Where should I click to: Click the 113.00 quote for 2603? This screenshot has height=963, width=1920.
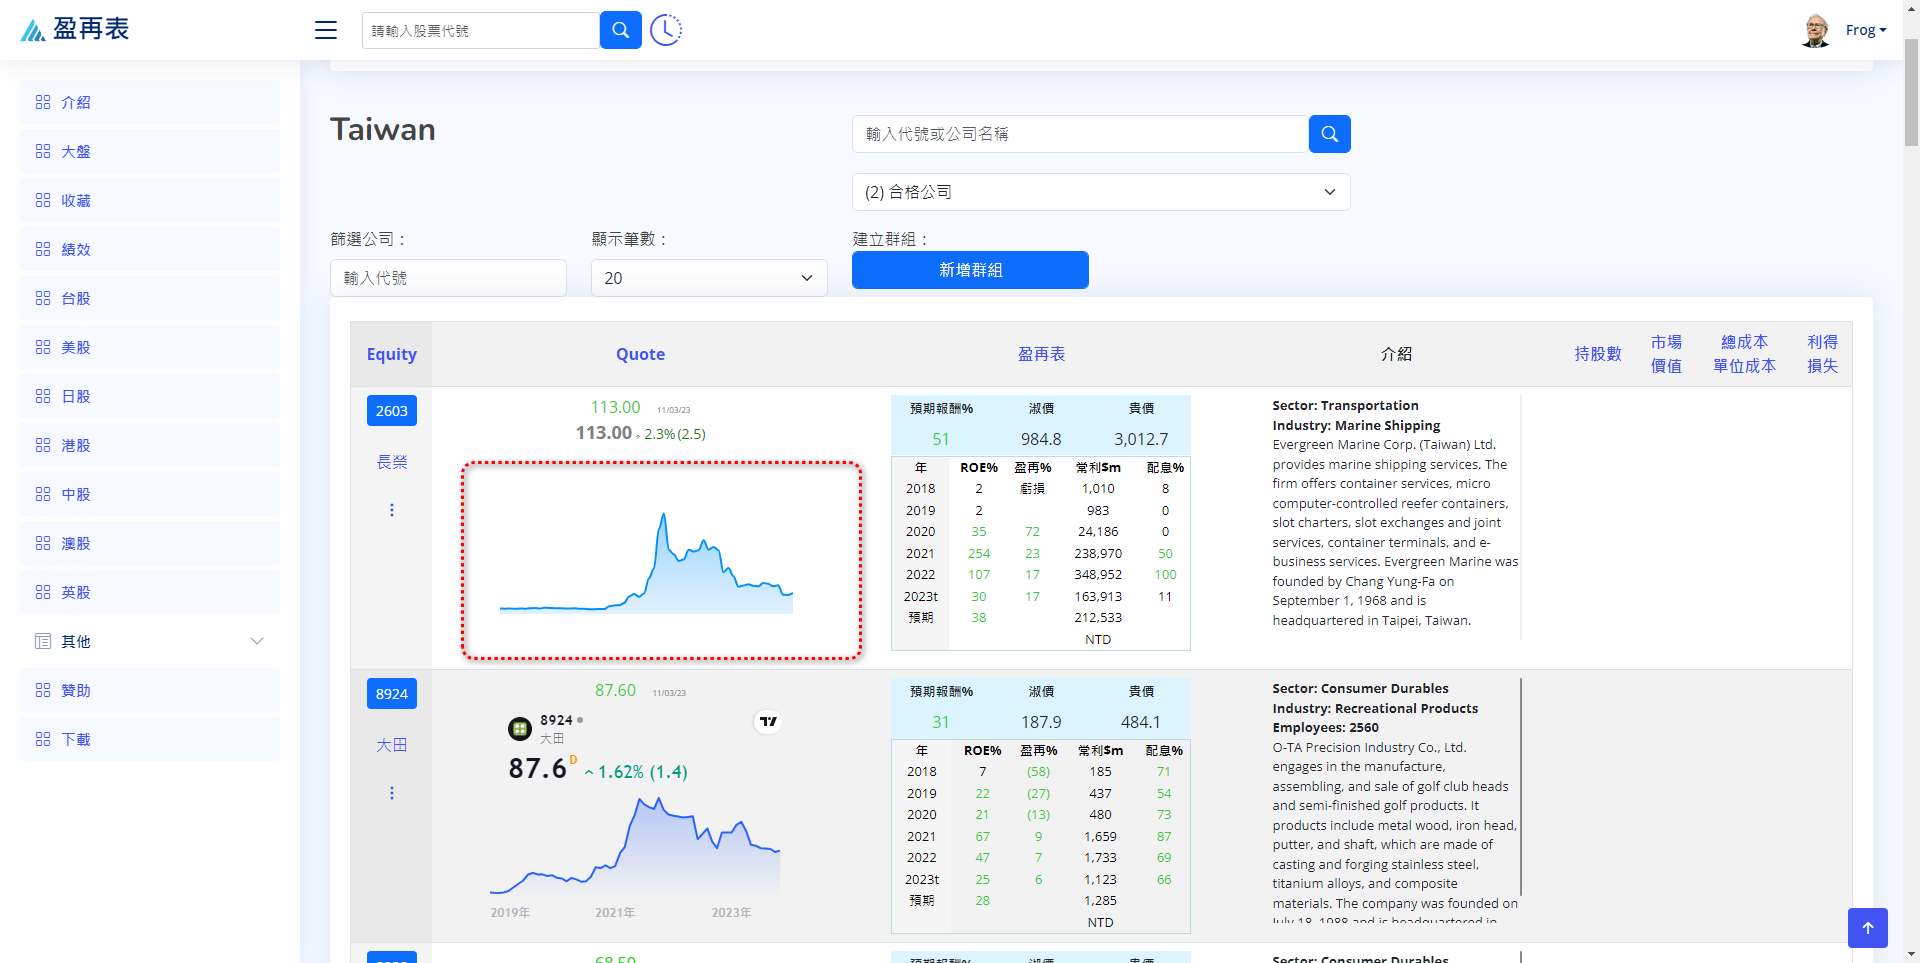point(615,407)
